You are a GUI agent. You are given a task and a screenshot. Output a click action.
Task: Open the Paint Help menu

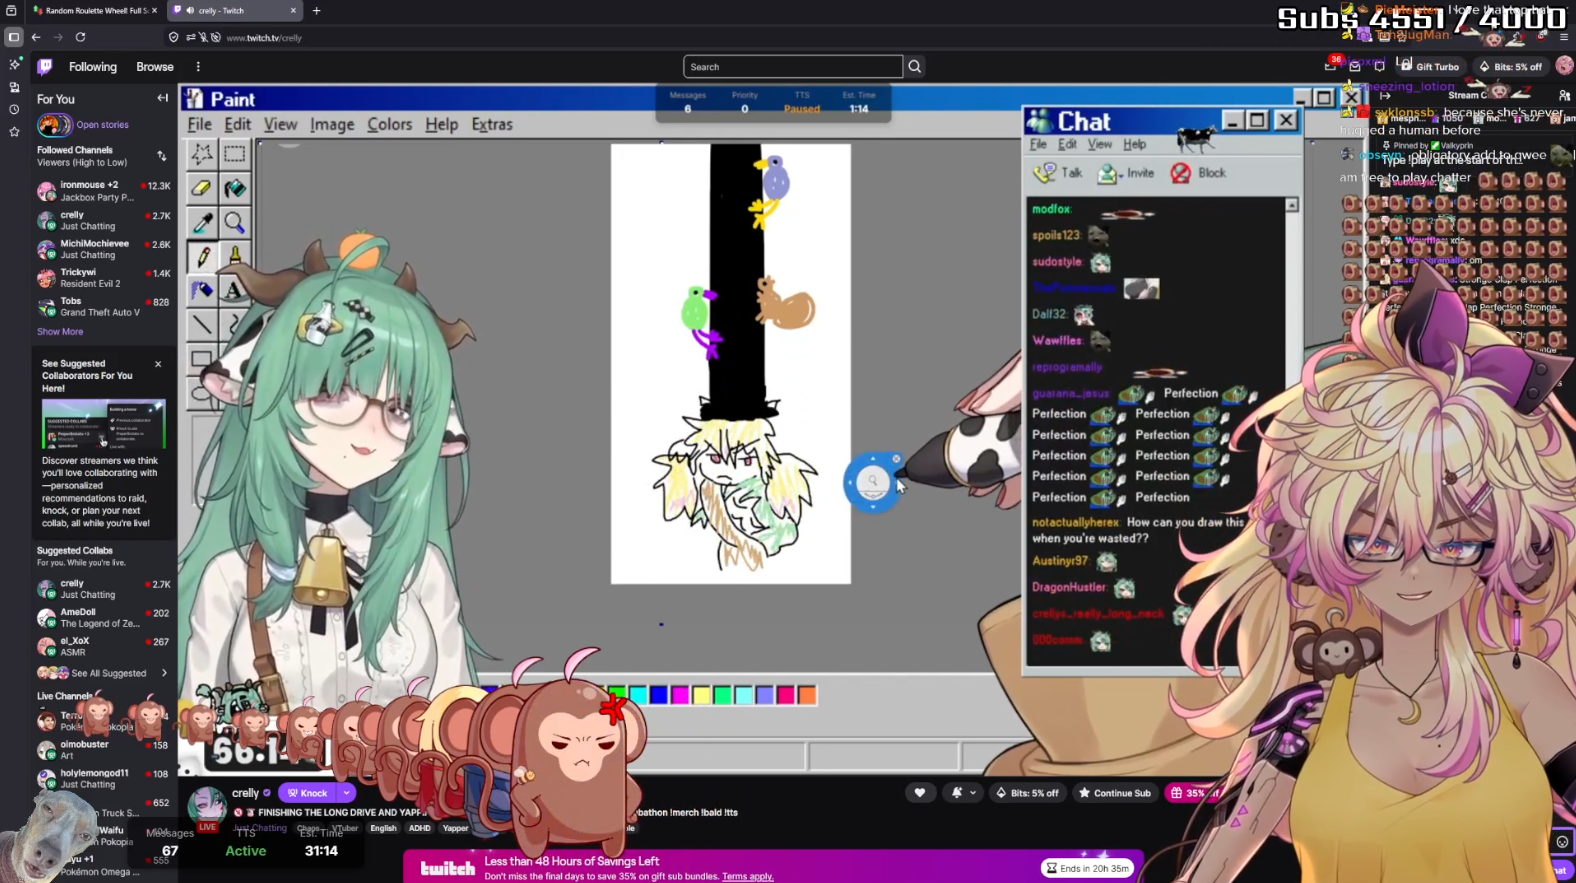click(441, 125)
